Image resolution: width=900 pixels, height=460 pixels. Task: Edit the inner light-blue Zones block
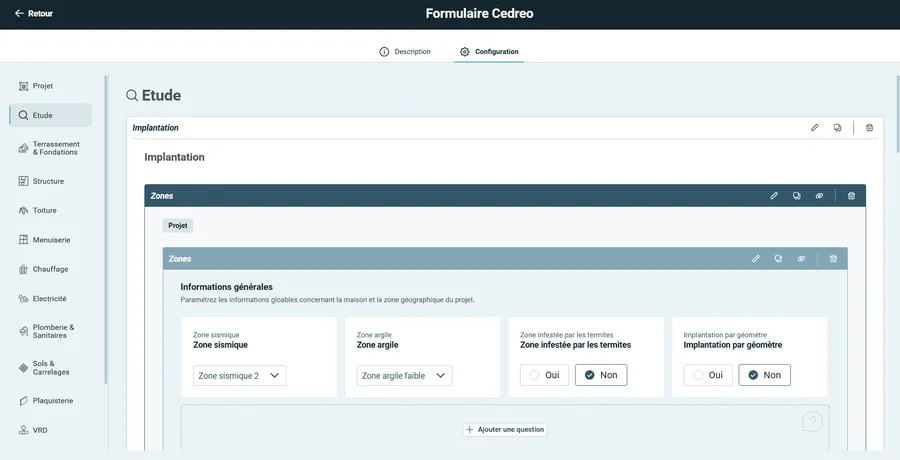[x=756, y=259]
